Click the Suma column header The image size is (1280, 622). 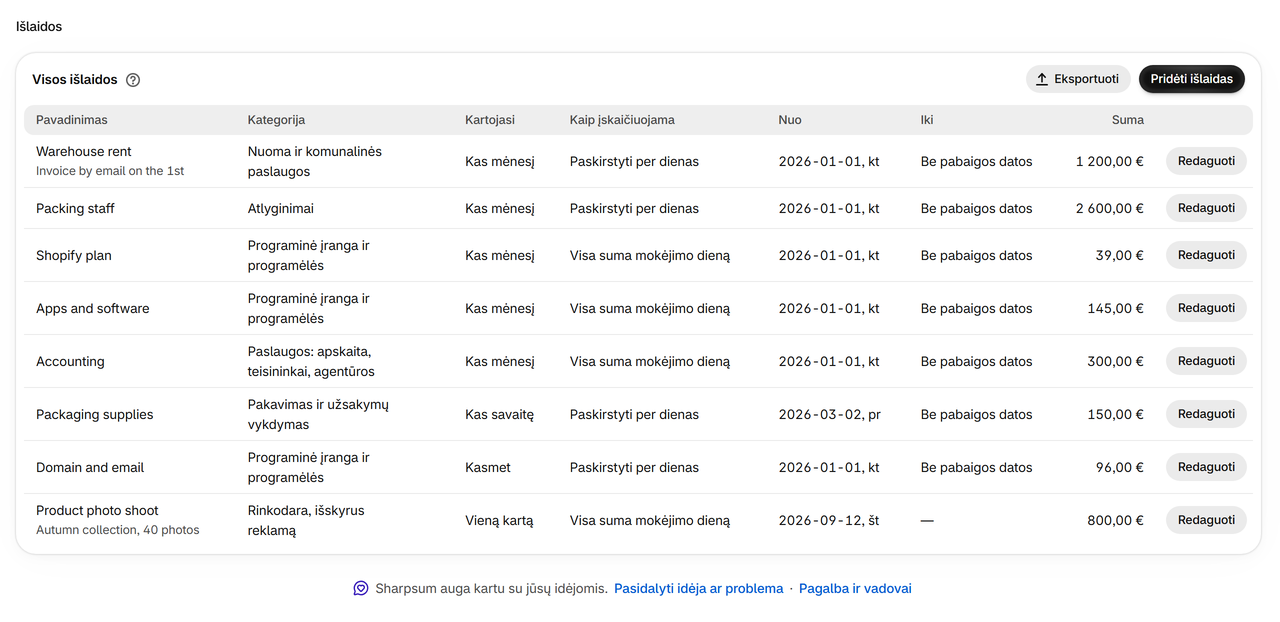pyautogui.click(x=1127, y=120)
